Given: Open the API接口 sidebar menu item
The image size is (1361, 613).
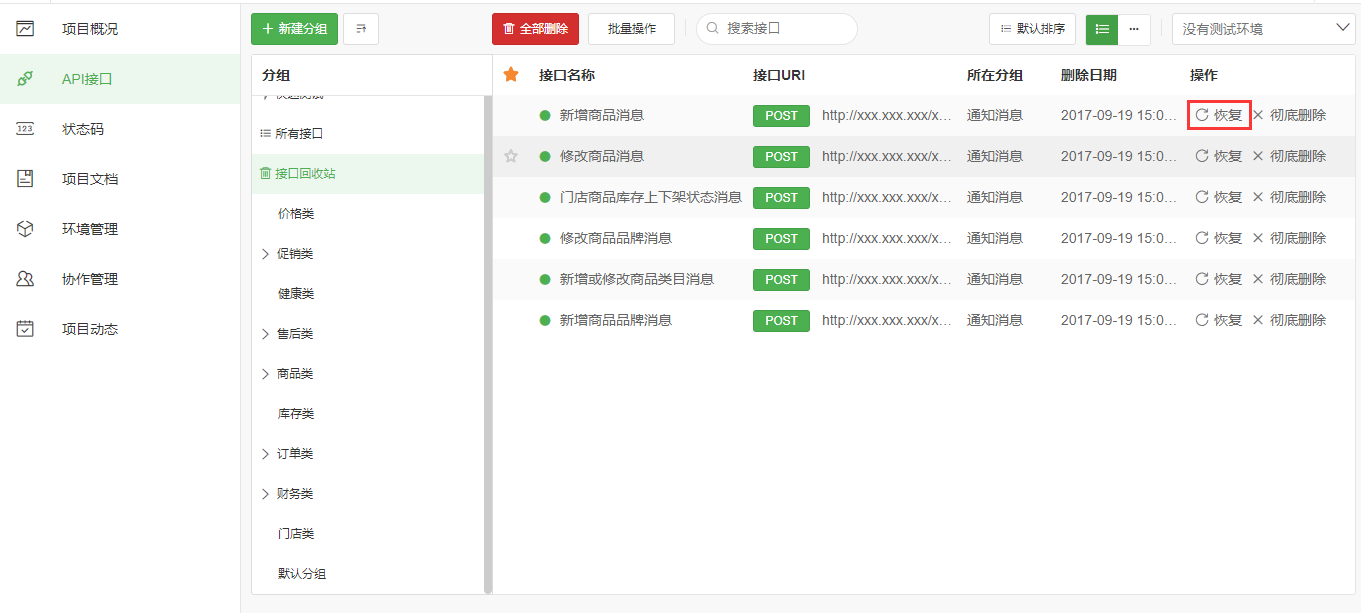Looking at the screenshot, I should (x=87, y=79).
